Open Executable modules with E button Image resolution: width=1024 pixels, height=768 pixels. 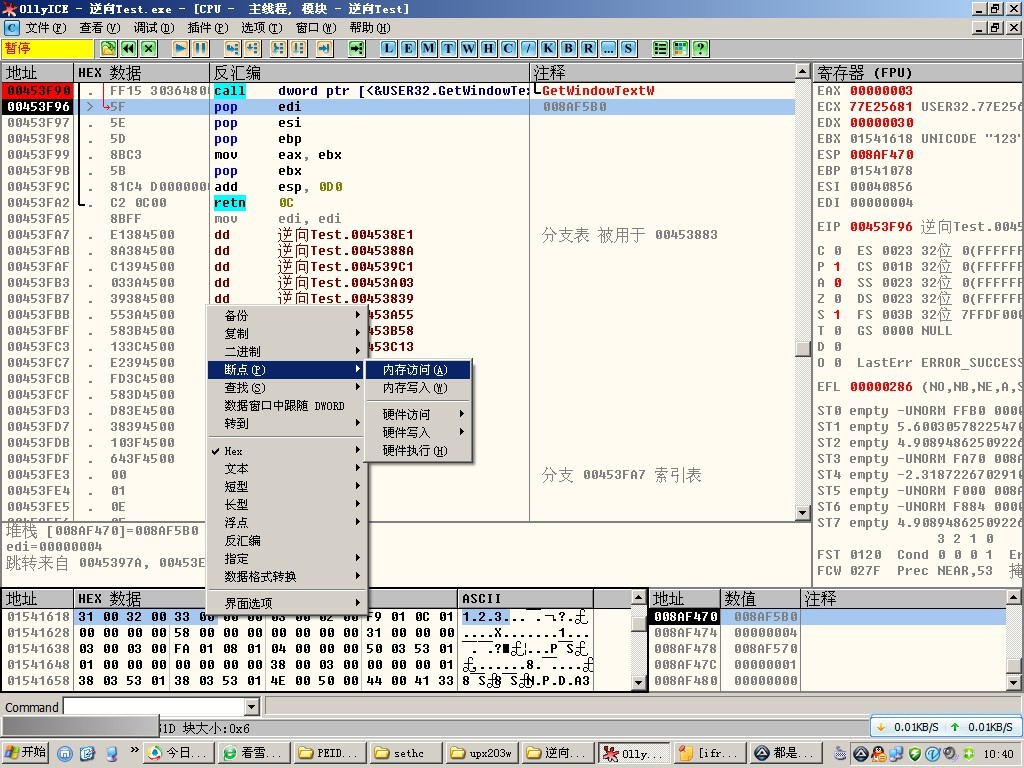tap(409, 48)
